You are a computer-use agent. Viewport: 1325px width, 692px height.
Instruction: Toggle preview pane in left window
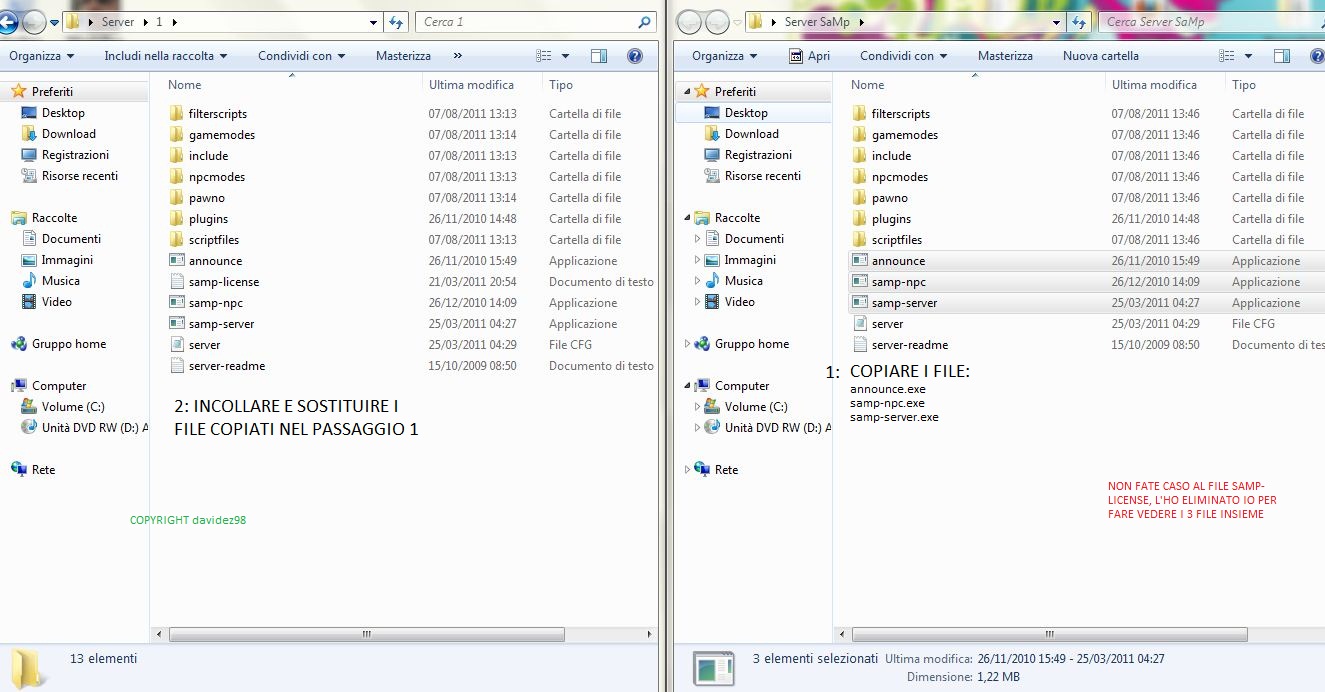coord(599,56)
